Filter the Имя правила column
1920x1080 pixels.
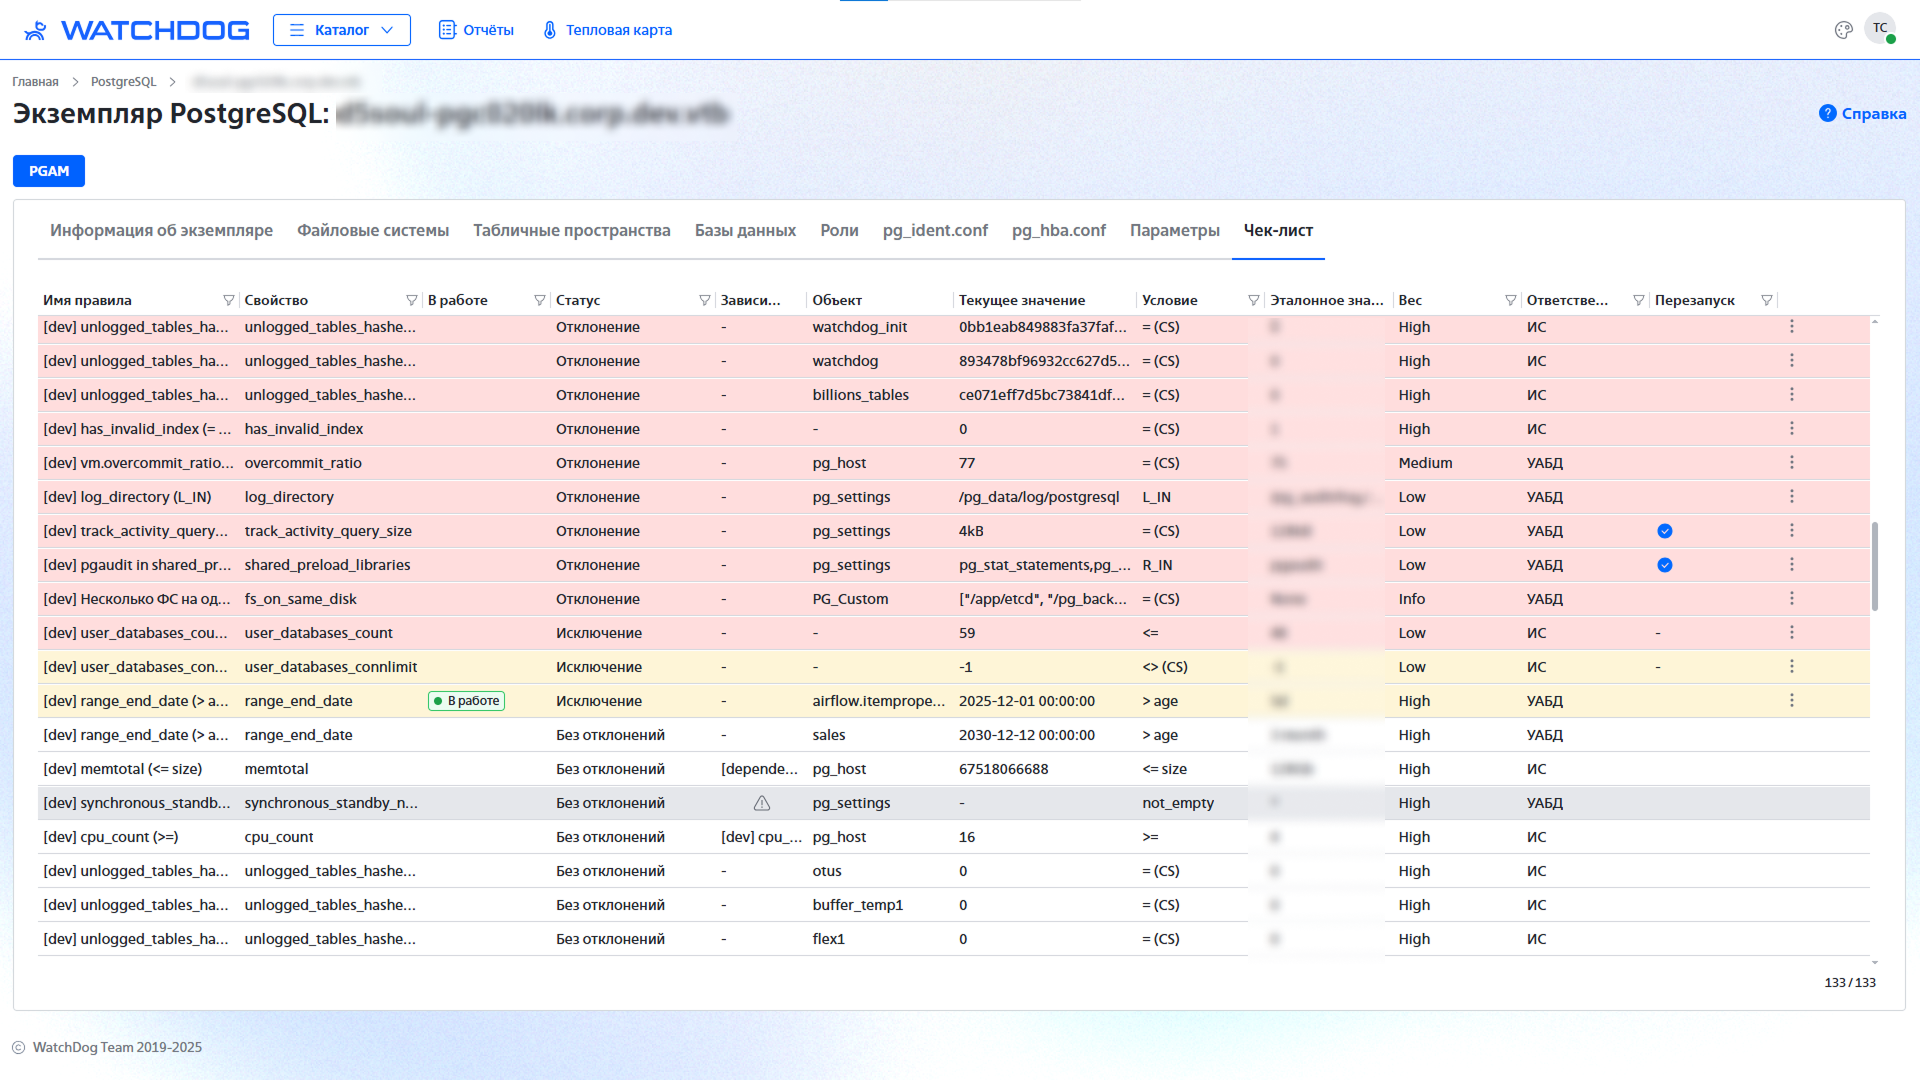tap(228, 300)
